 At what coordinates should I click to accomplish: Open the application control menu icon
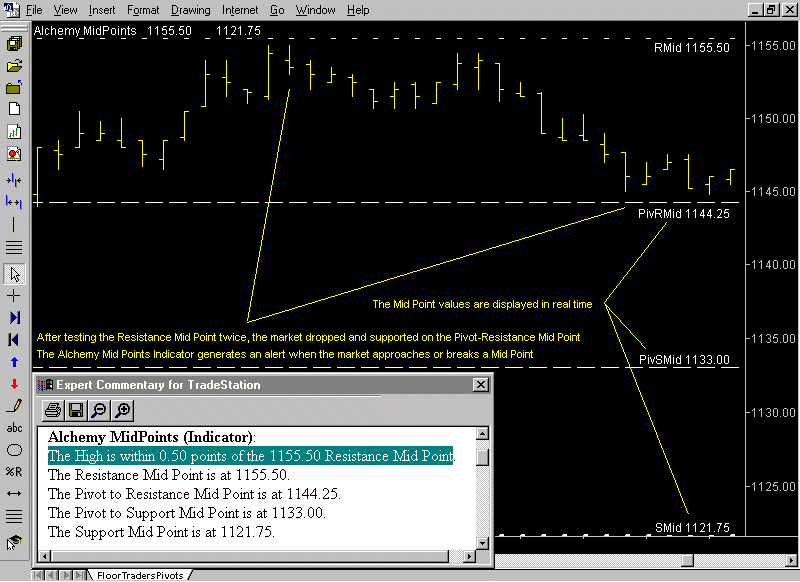pos(12,10)
